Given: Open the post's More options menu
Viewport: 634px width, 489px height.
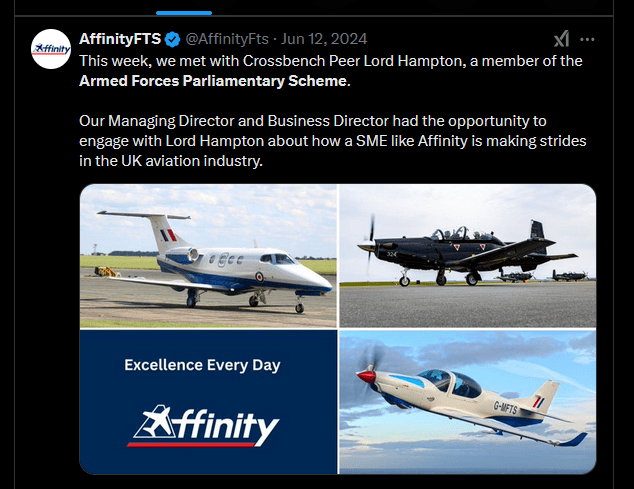Looking at the screenshot, I should coord(588,39).
